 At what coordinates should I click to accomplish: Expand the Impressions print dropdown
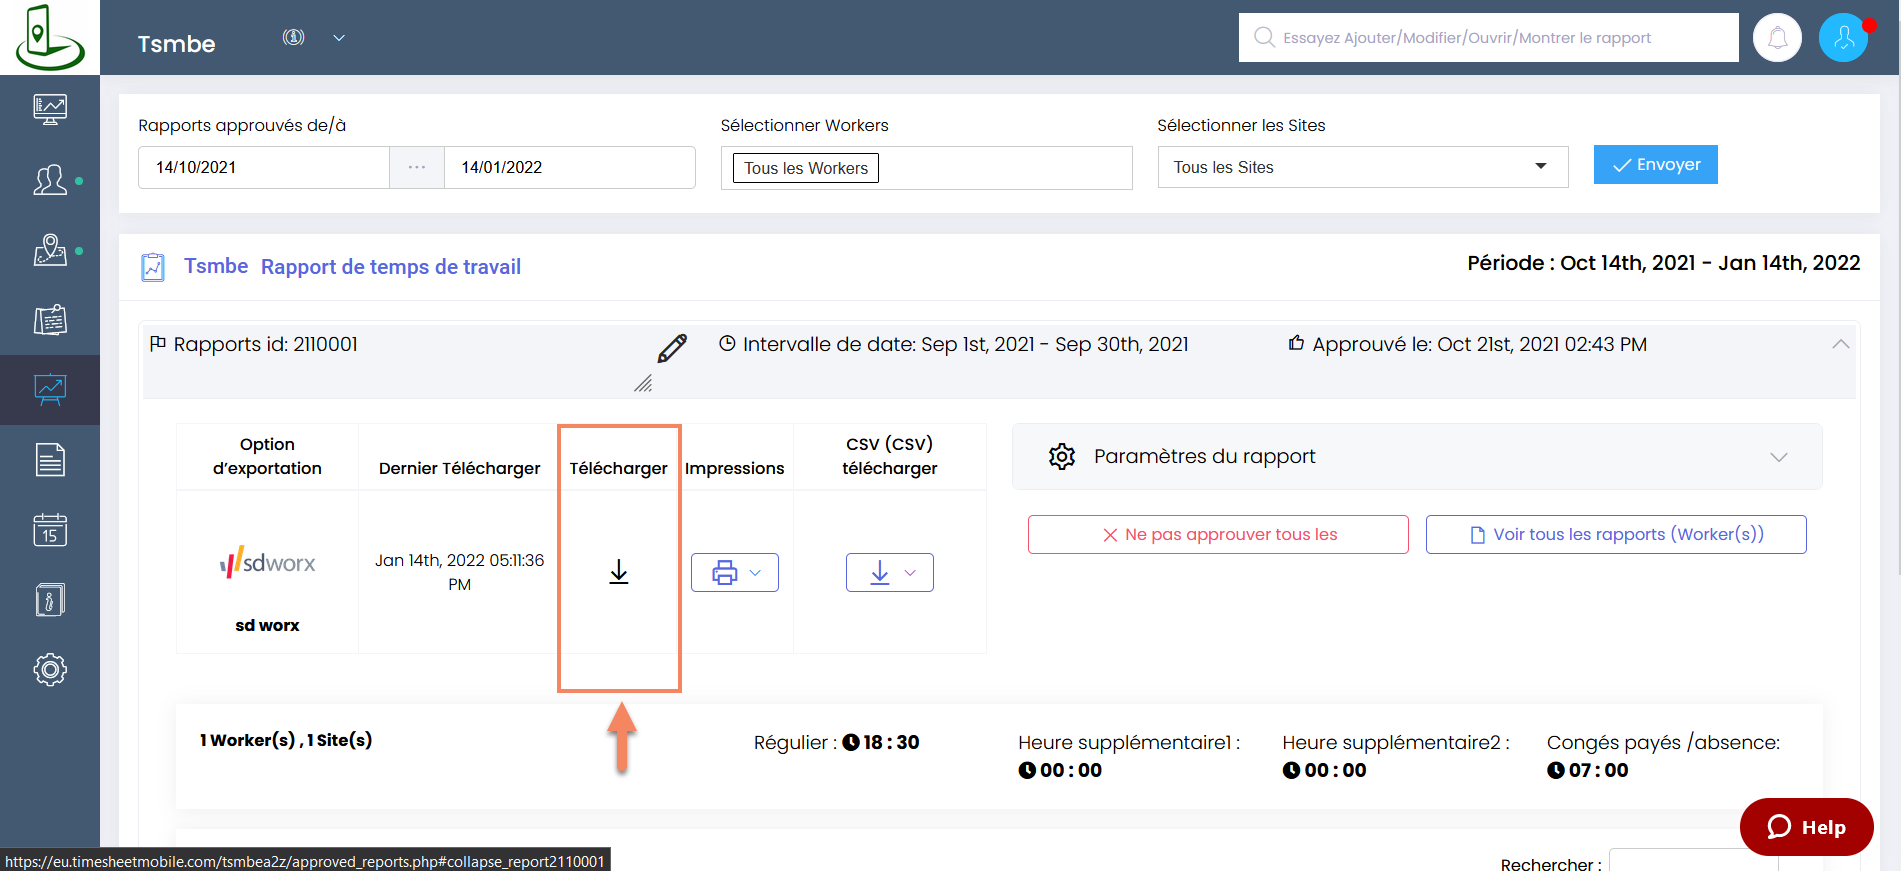tap(735, 573)
